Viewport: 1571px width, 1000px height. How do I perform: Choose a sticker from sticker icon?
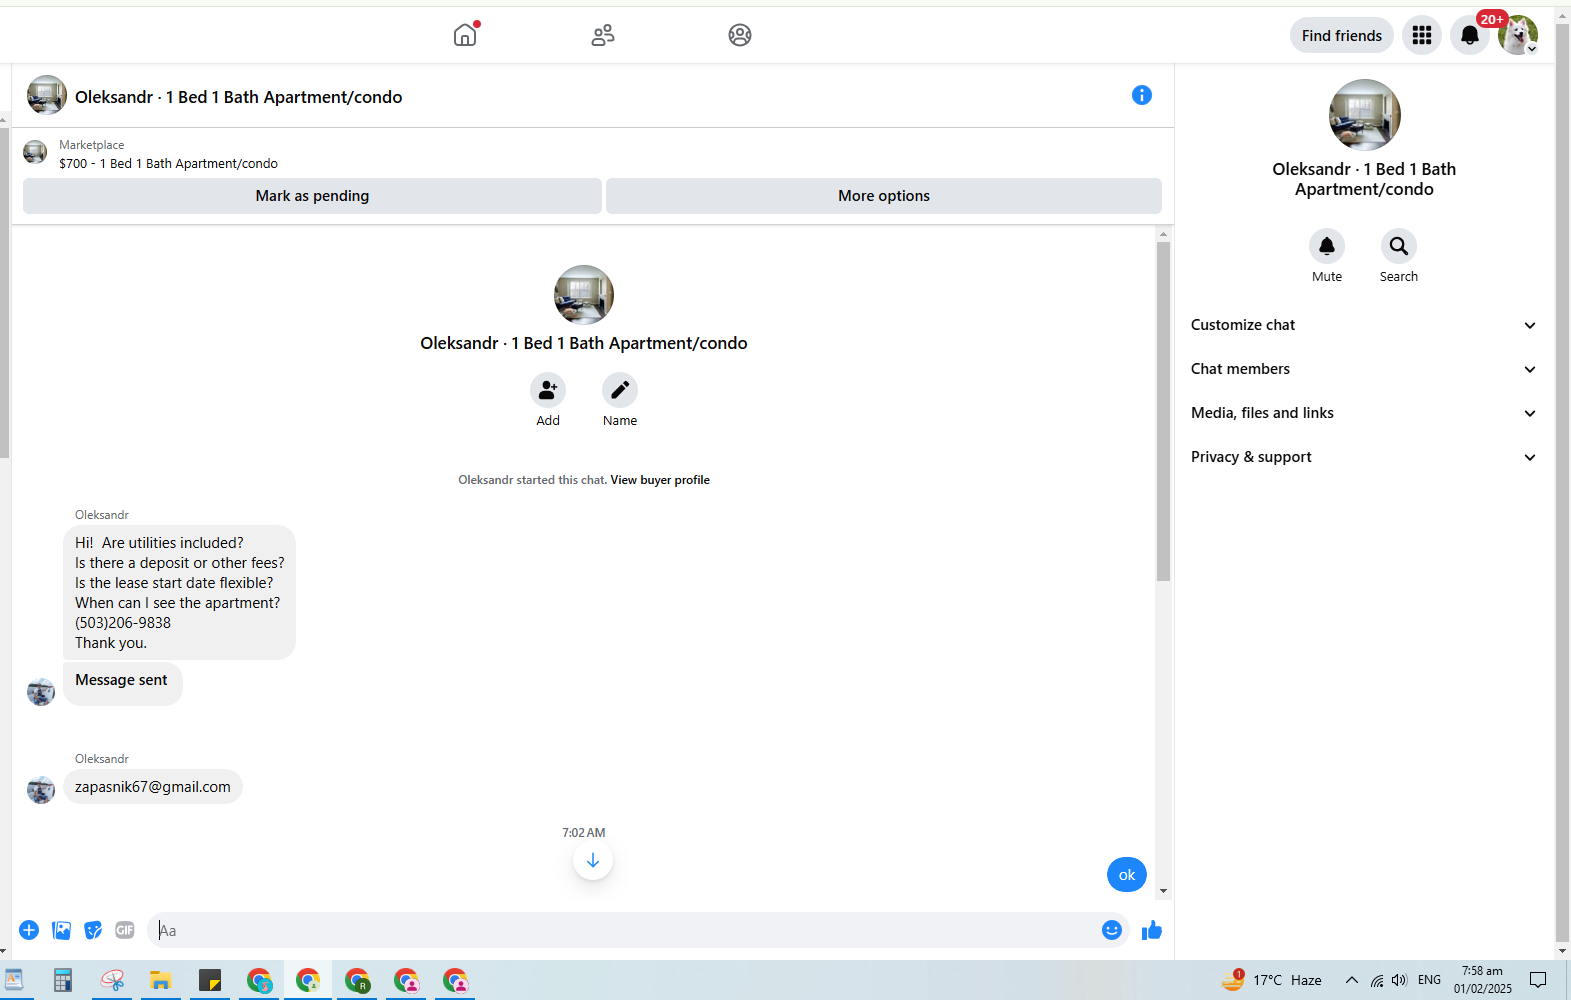93,930
